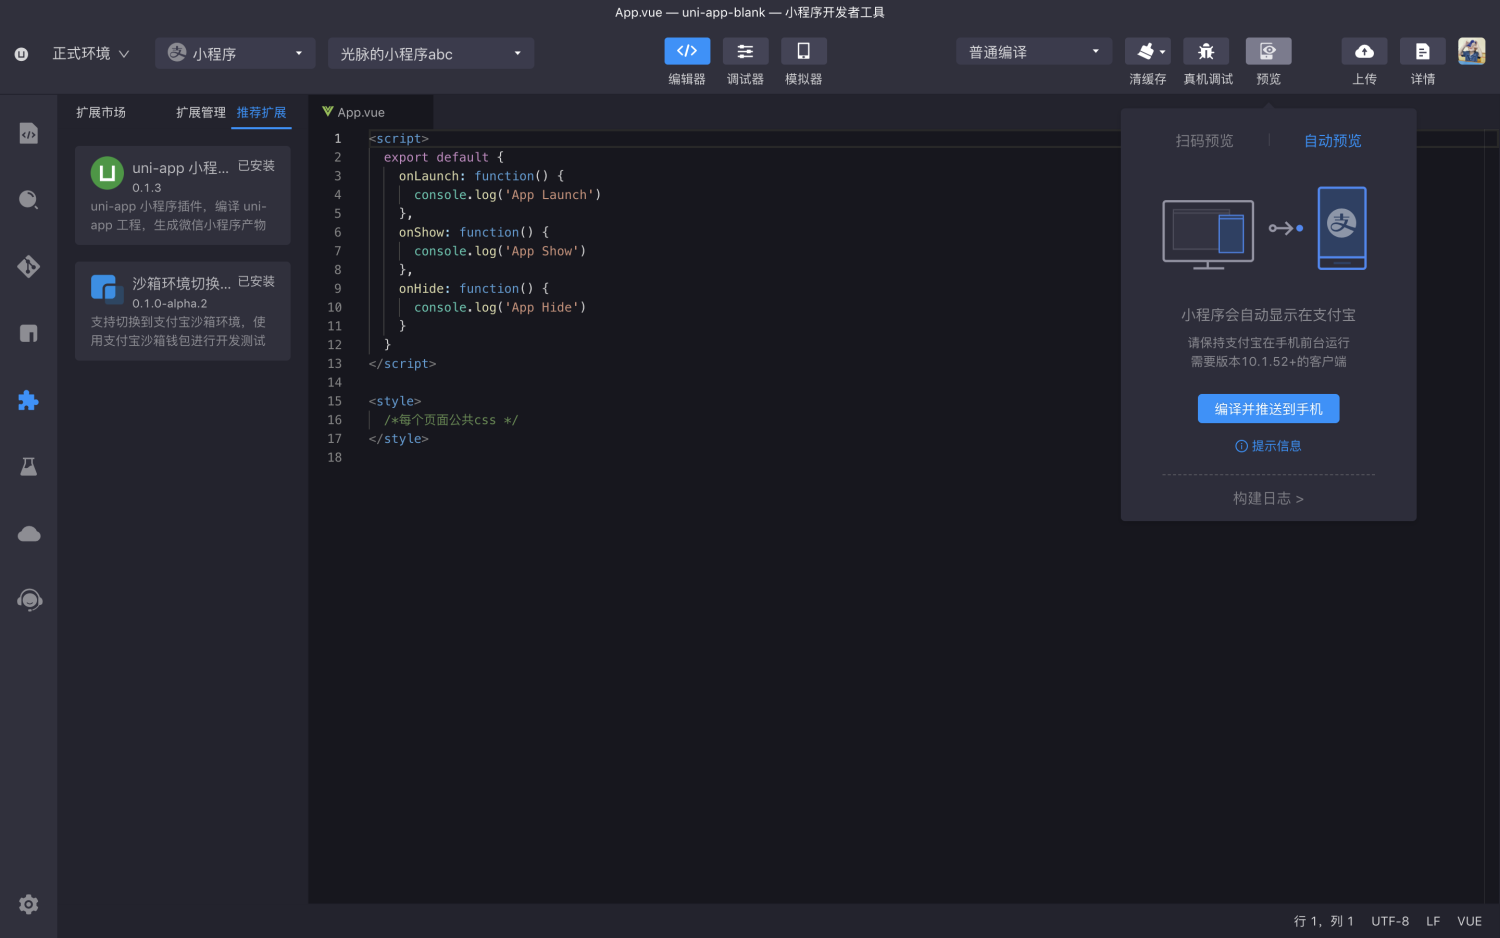Expand the 普通编译 compile mode dropdown
This screenshot has height=938, width=1500.
pyautogui.click(x=1034, y=51)
